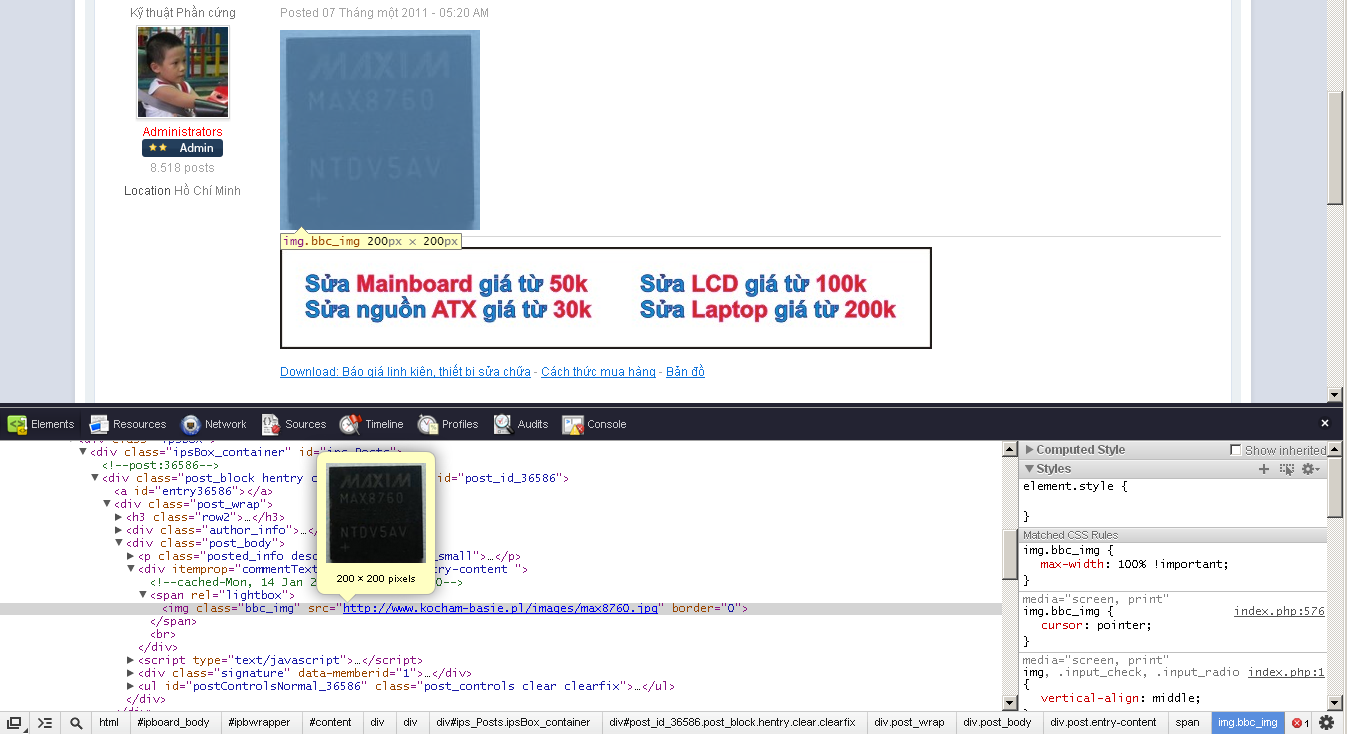This screenshot has height=734, width=1348.
Task: Open the index.php:1 stylesheet link
Action: [1286, 672]
